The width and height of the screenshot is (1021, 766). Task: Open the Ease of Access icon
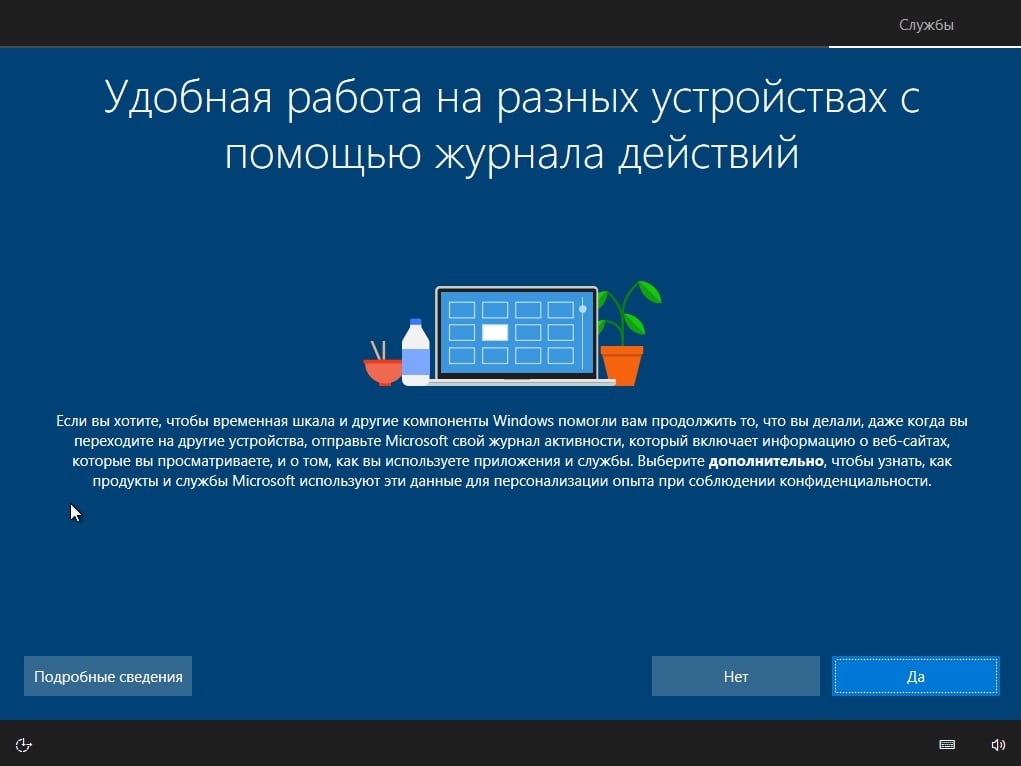tap(26, 744)
